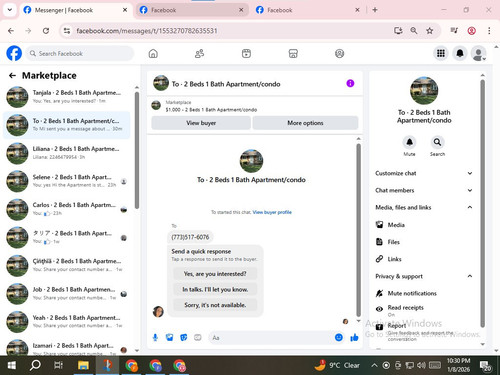500x375 pixels.
Task: Open the View buyer profile link
Action: tap(272, 212)
